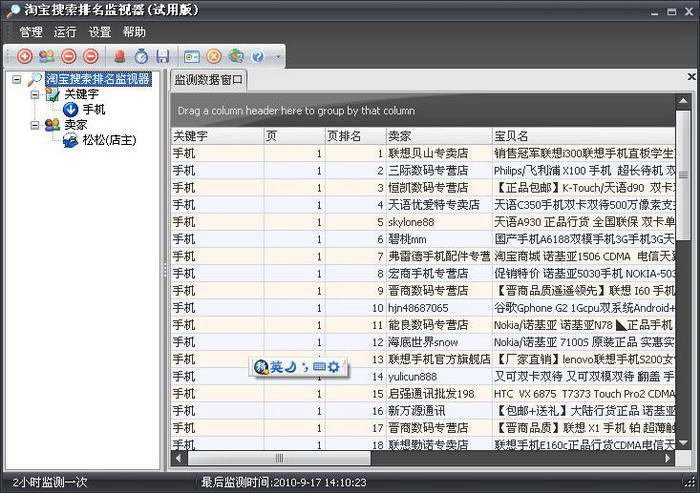The height and width of the screenshot is (493, 700).
Task: Collapse the 关键字 tree branch
Action: tap(35, 94)
